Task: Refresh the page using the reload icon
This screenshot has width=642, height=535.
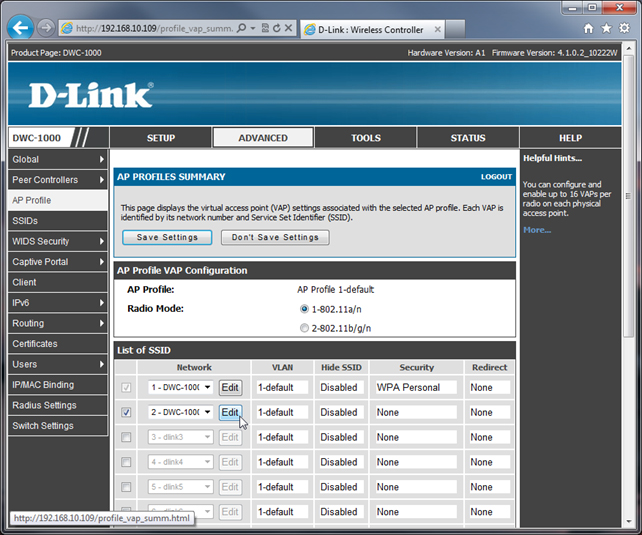Action: tap(276, 28)
